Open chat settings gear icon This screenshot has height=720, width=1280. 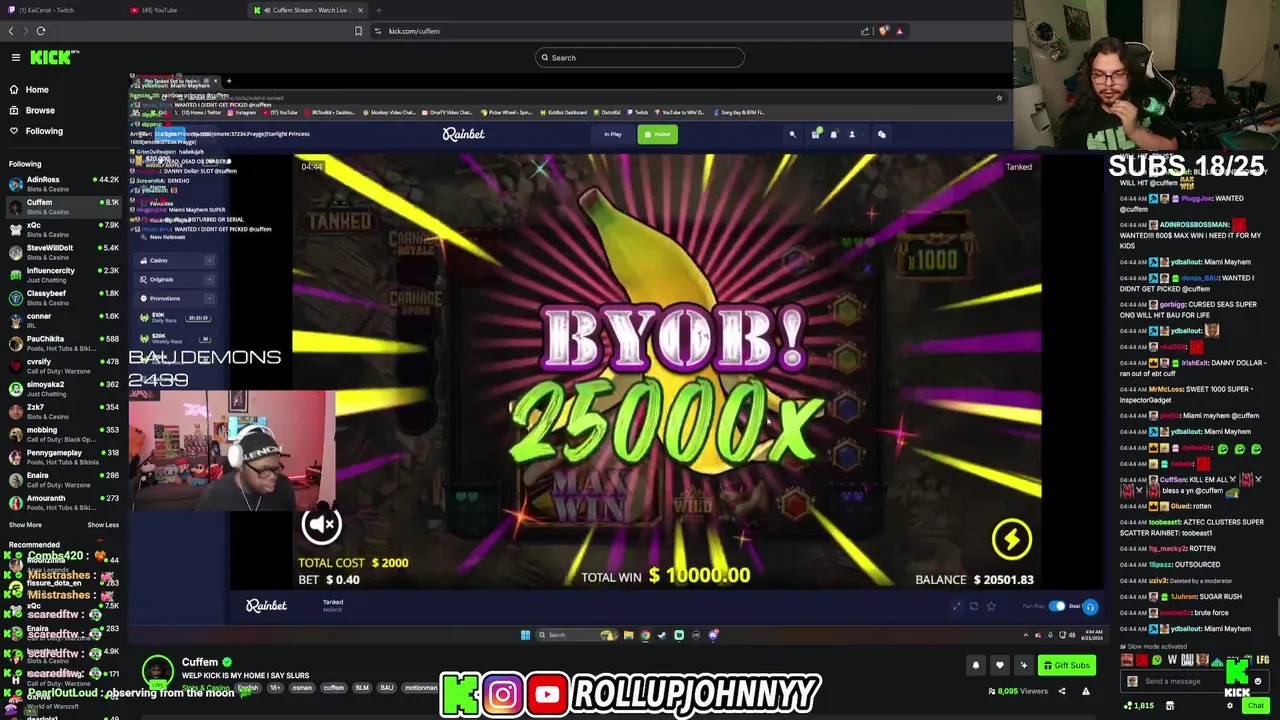[x=1230, y=706]
